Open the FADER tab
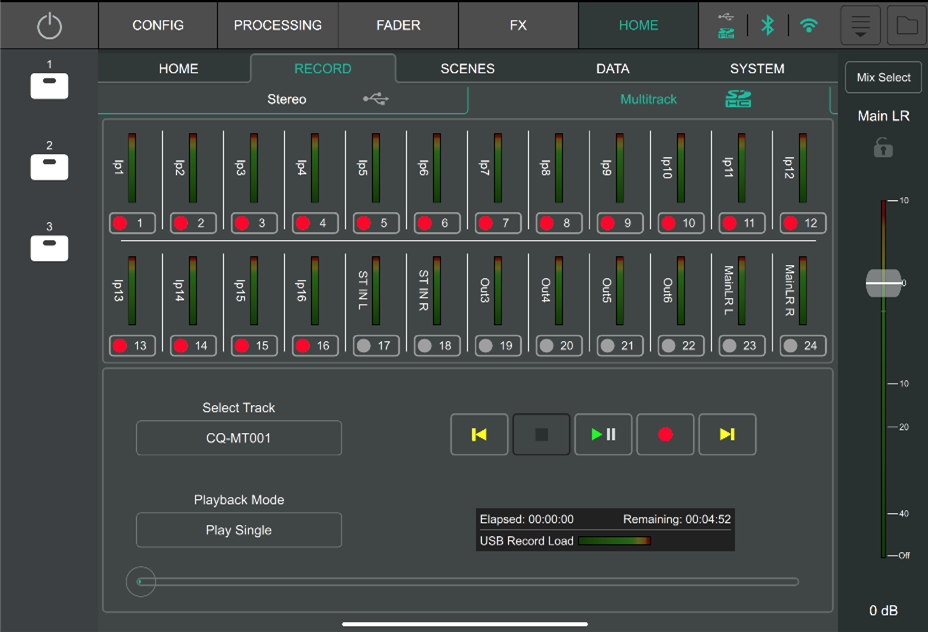 [x=398, y=25]
